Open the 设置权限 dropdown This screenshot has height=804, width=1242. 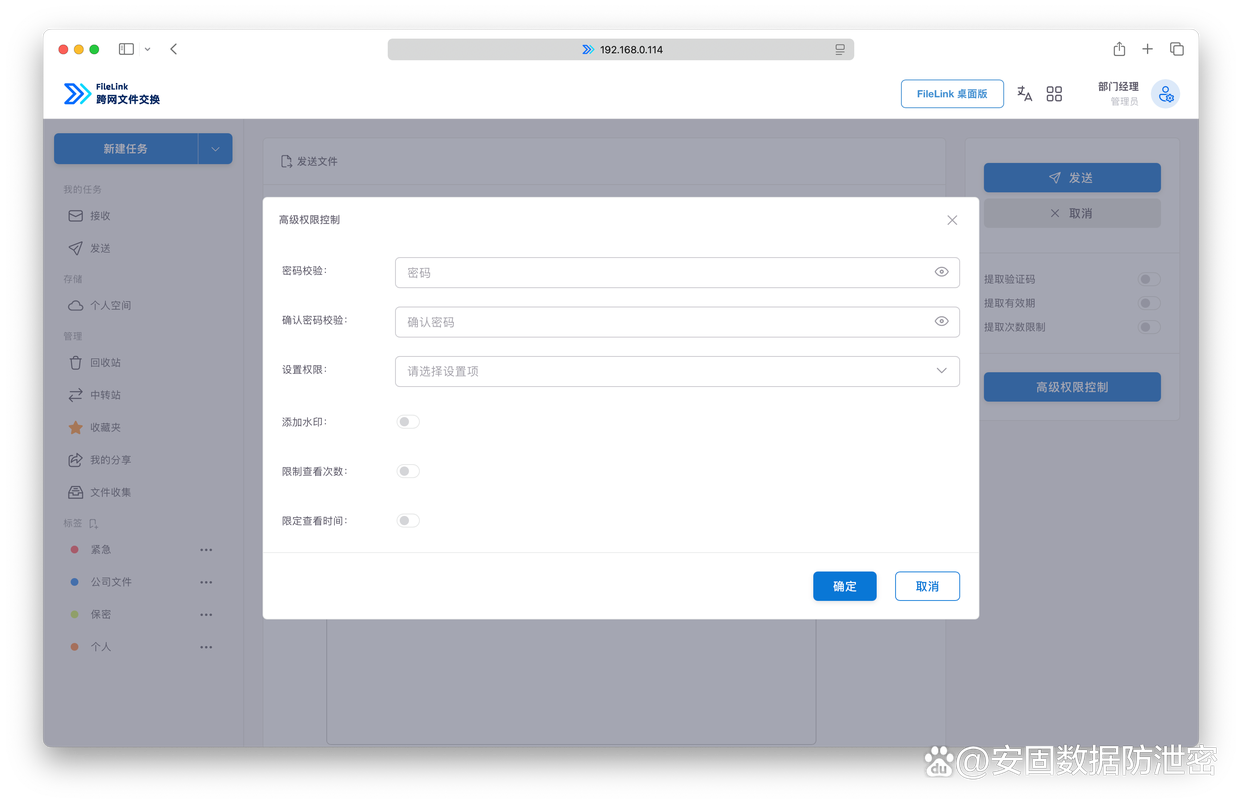pos(677,371)
